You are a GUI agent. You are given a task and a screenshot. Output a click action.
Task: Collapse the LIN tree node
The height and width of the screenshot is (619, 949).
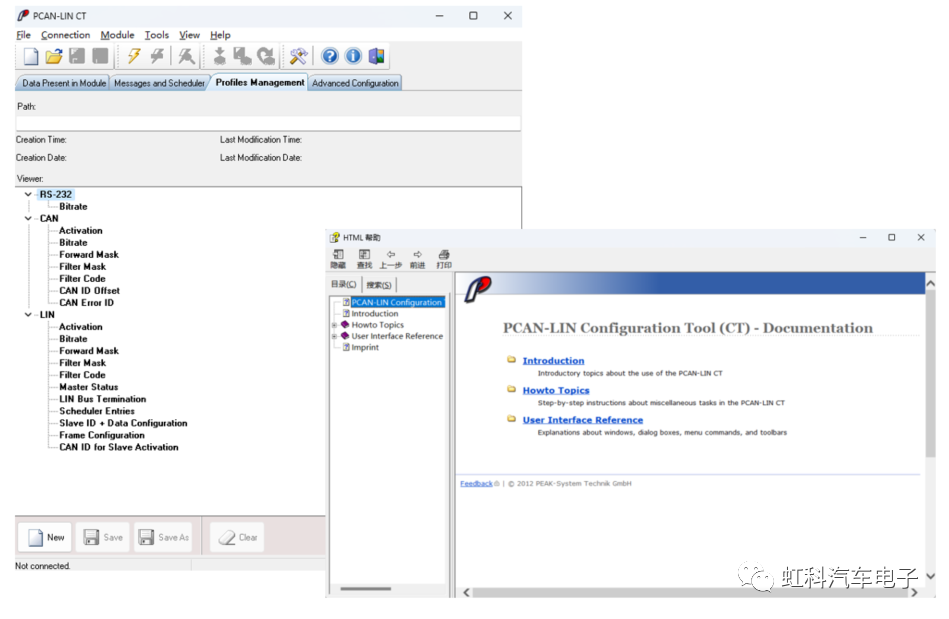28,315
